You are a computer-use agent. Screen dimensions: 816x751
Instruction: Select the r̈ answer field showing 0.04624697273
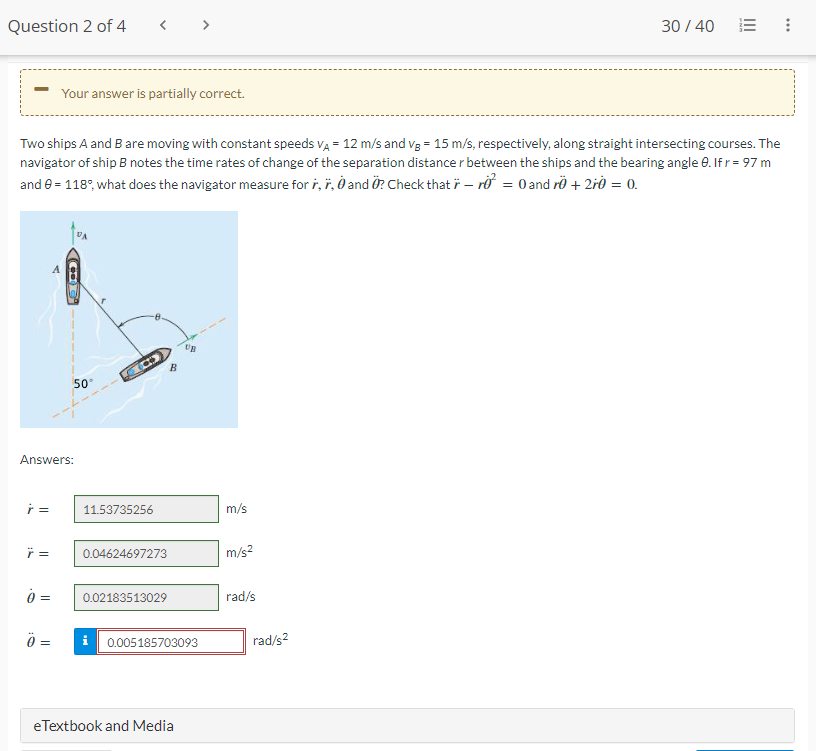tap(145, 553)
